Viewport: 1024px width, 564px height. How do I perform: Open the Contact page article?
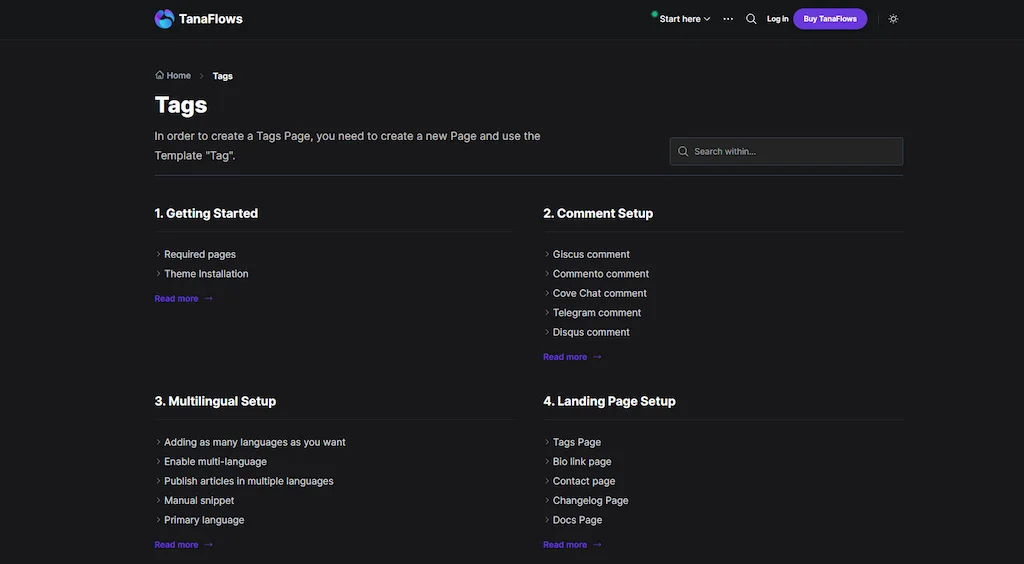pyautogui.click(x=584, y=482)
